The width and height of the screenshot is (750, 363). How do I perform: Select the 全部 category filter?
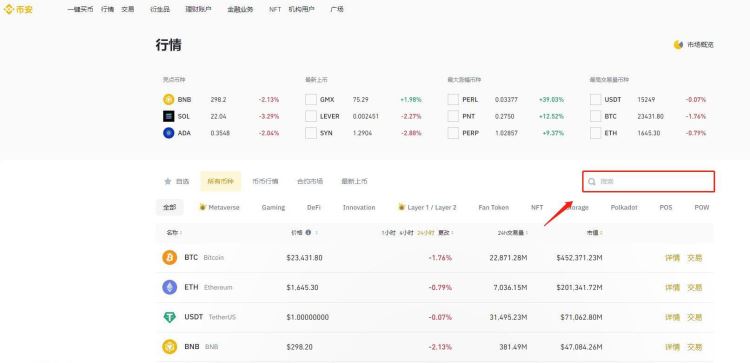tap(169, 208)
